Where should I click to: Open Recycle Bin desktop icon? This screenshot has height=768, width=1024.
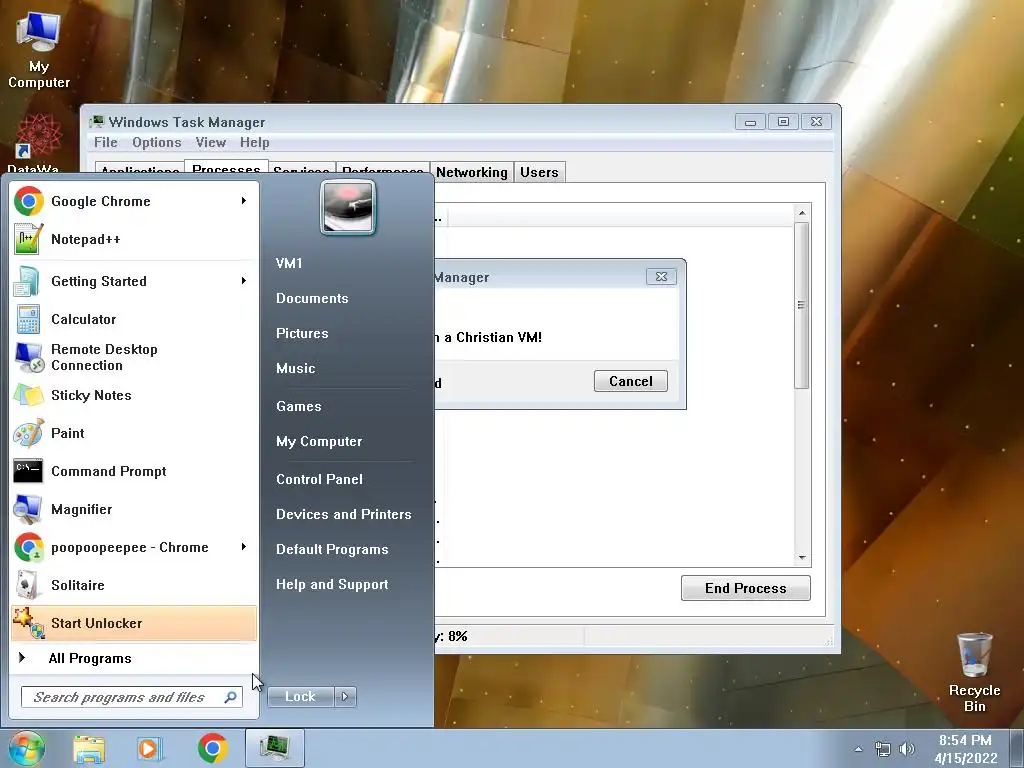pos(974,671)
